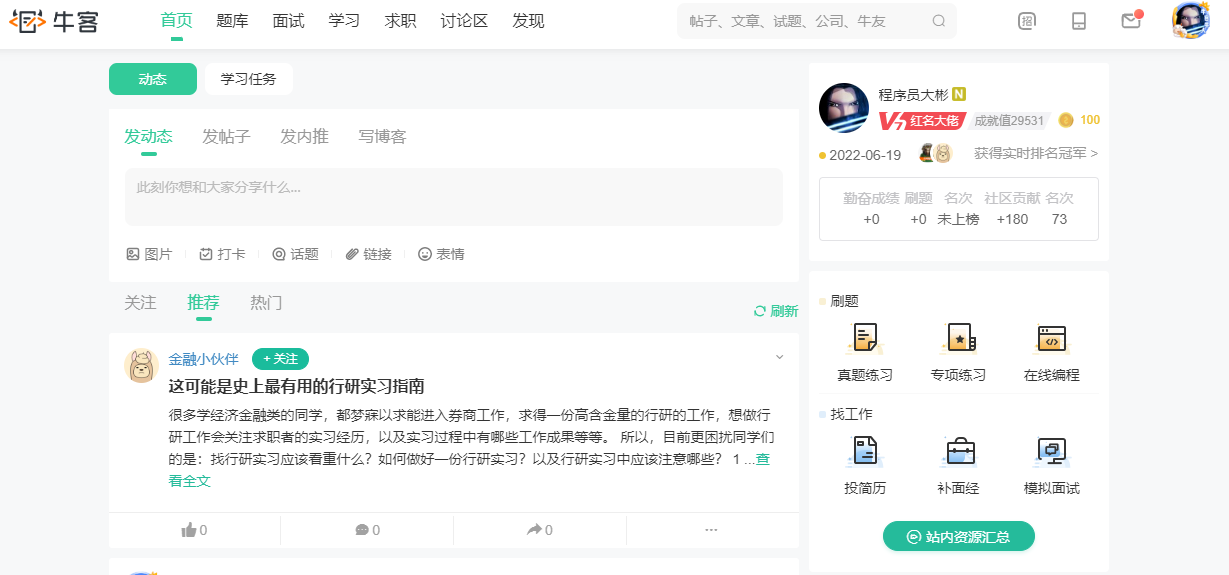The image size is (1229, 575).
Task: Click the gold coin icon
Action: pos(1066,120)
